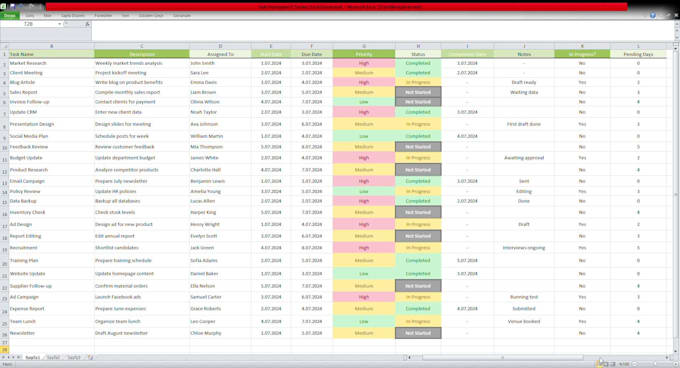The image size is (680, 368).
Task: Switch to the Sayfa3 sheet tab
Action: [74, 358]
